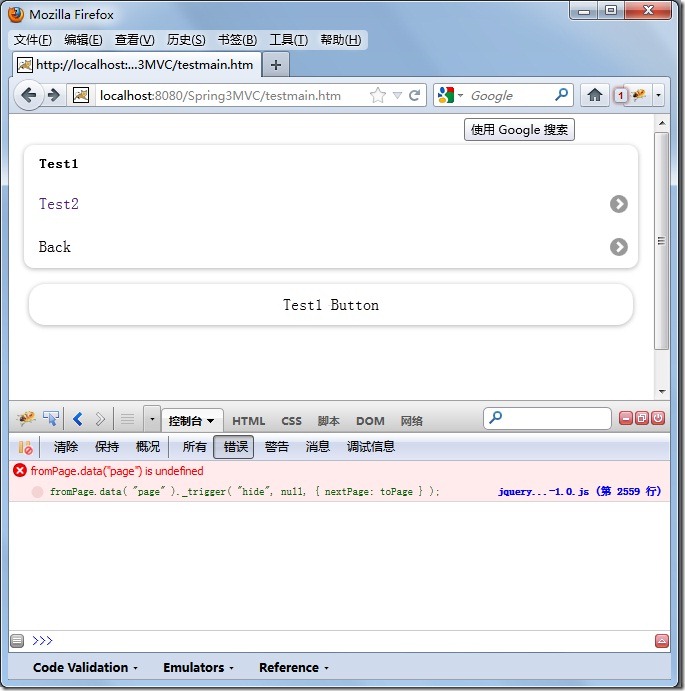
Task: Toggle the 保持 (Persist) console option
Action: pyautogui.click(x=107, y=447)
